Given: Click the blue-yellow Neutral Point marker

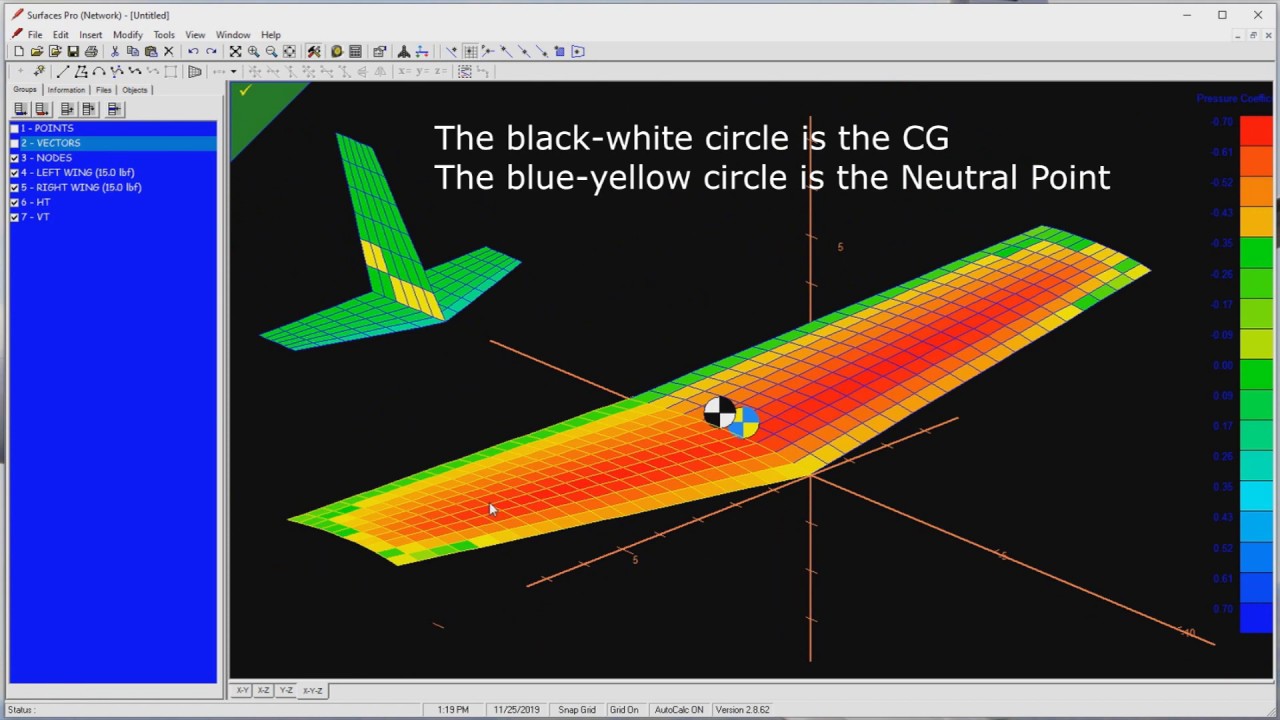Looking at the screenshot, I should (x=745, y=424).
